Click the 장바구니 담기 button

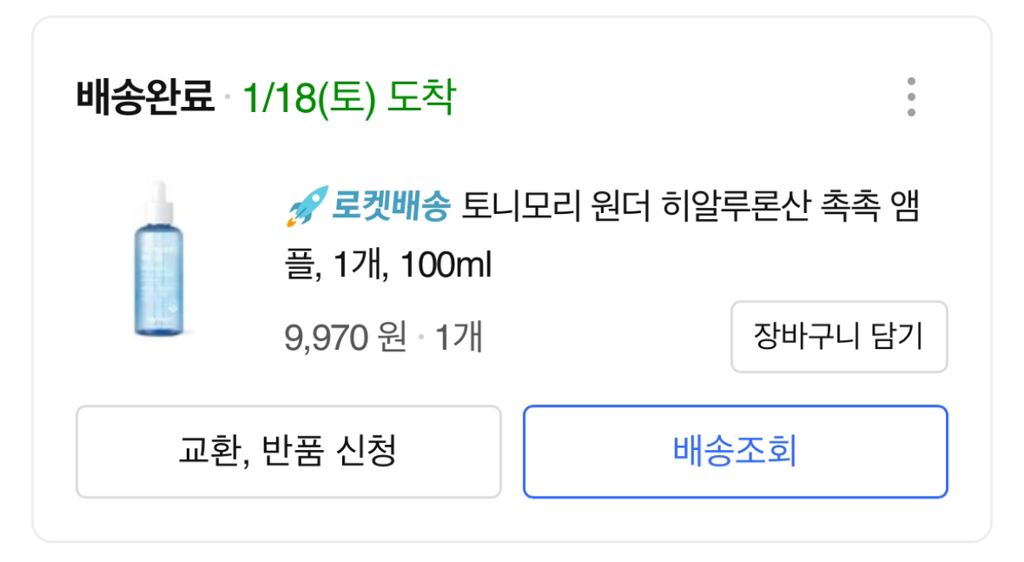(838, 337)
